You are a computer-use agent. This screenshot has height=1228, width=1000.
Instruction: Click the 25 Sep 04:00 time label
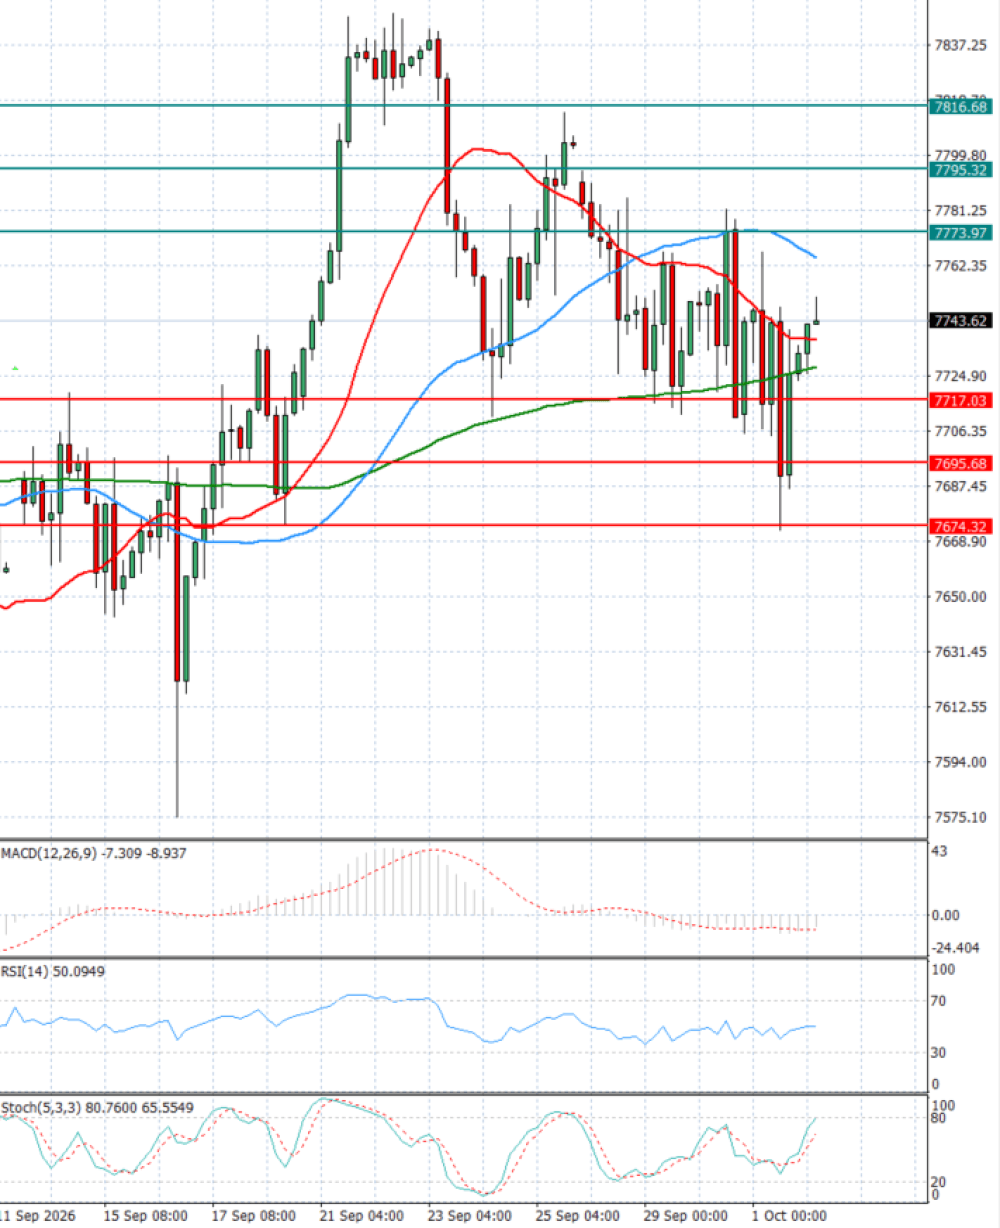pyautogui.click(x=577, y=1215)
